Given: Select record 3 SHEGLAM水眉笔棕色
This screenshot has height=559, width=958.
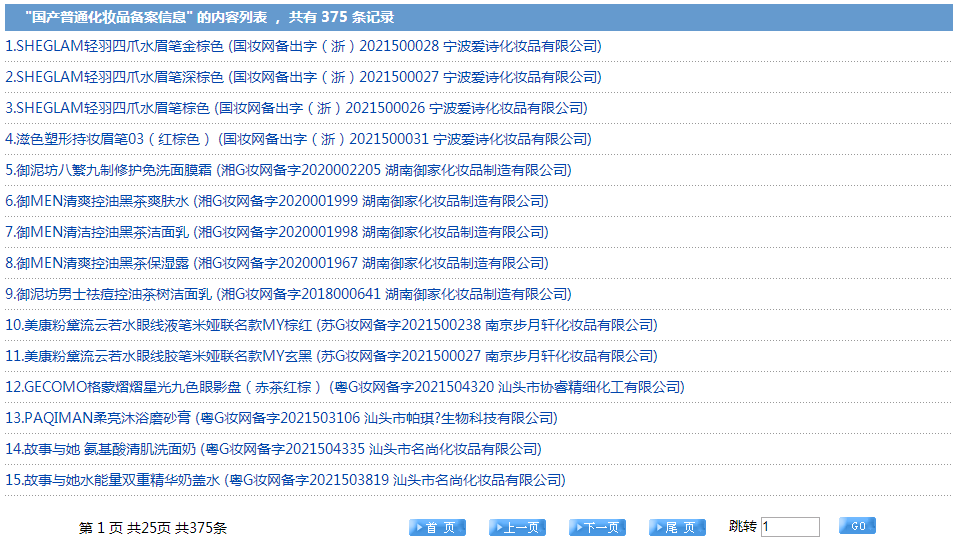Looking at the screenshot, I should (296, 108).
